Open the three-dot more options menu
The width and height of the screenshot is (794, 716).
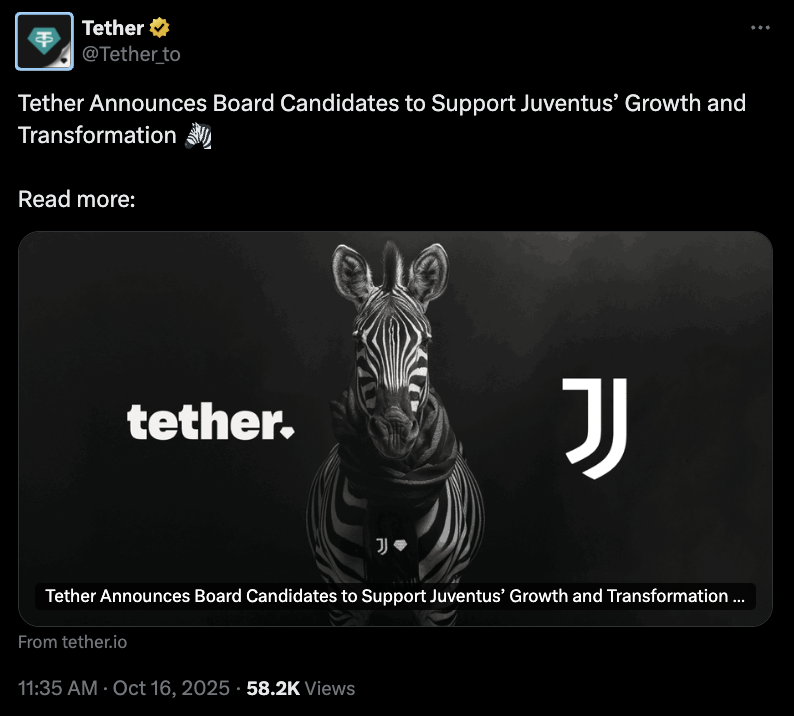pyautogui.click(x=760, y=27)
